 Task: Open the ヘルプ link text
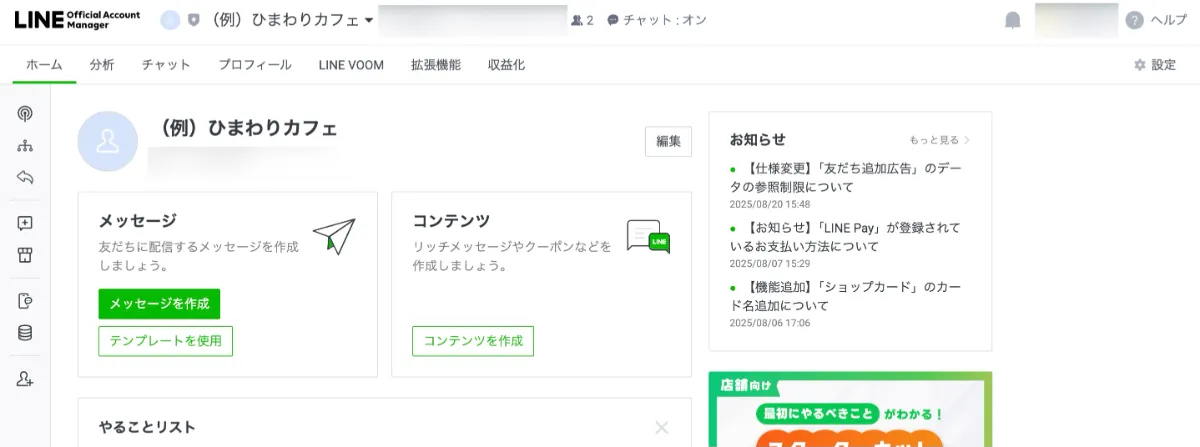pos(1169,20)
